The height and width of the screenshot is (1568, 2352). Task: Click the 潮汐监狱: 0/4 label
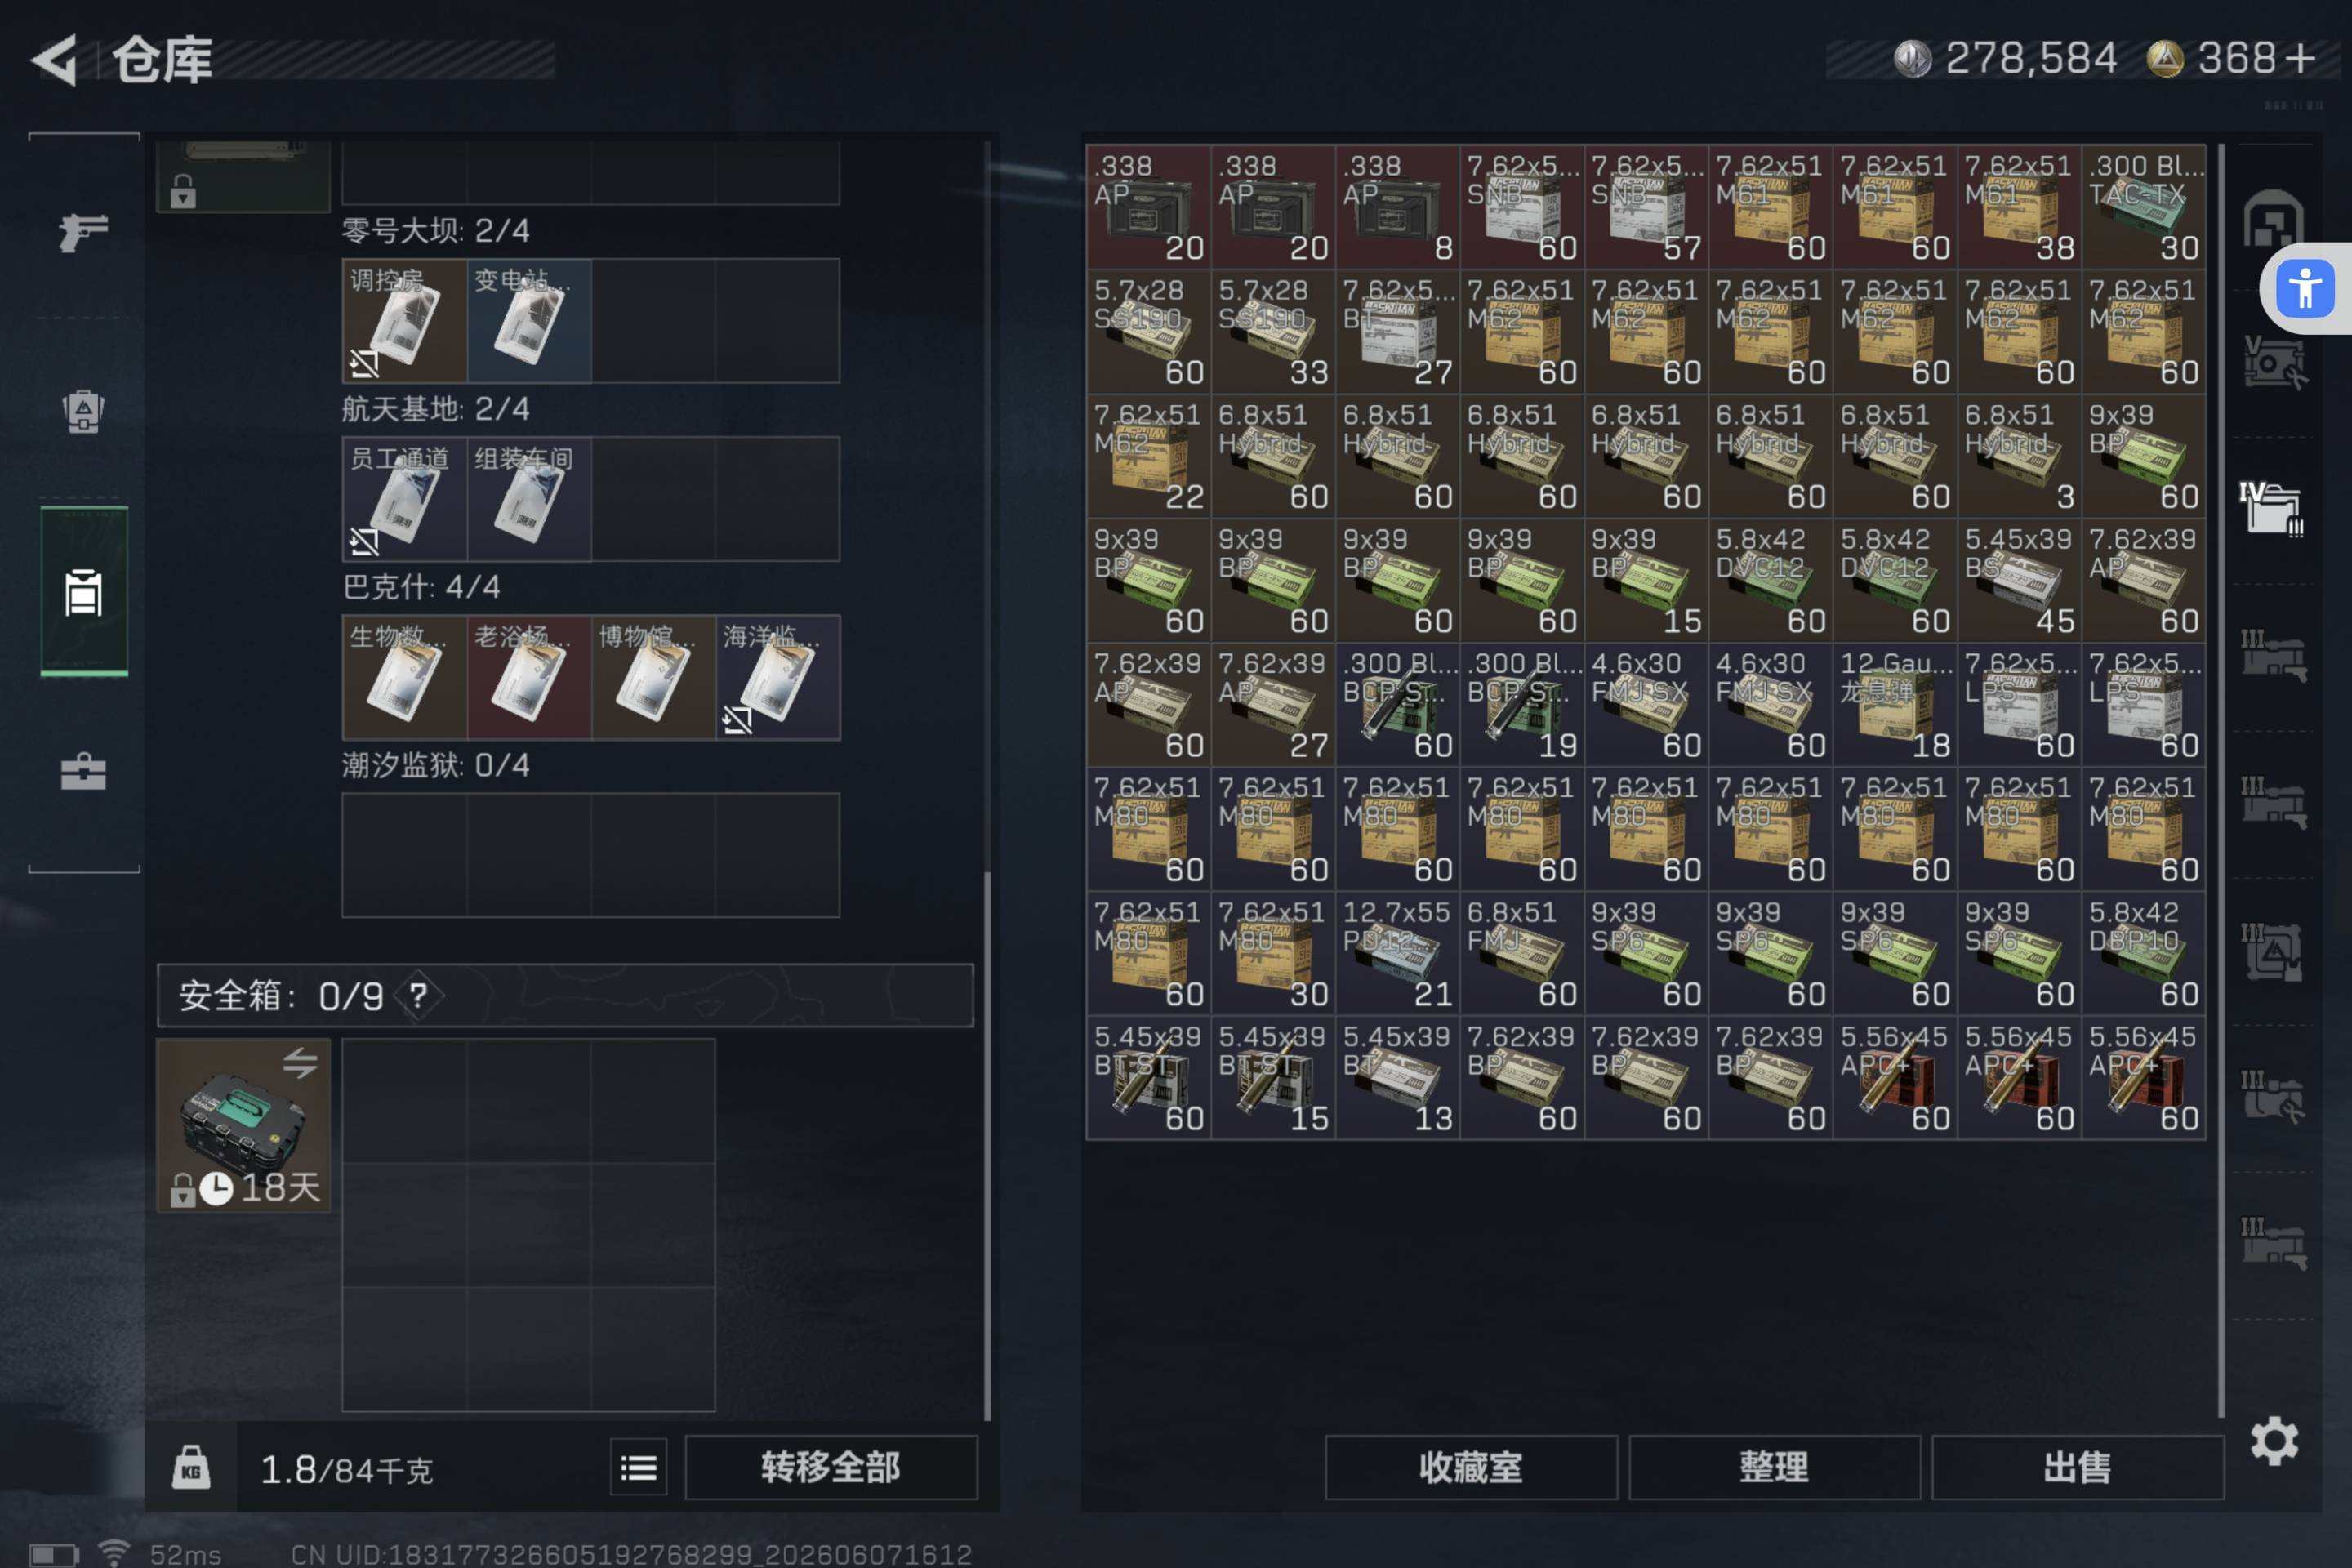click(x=436, y=765)
